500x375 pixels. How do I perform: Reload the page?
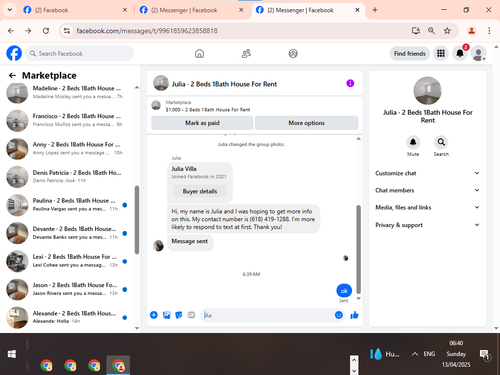46,31
